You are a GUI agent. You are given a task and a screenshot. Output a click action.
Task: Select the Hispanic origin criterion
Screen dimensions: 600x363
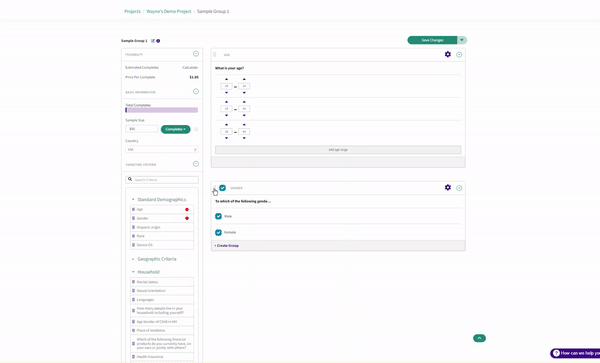click(x=161, y=227)
